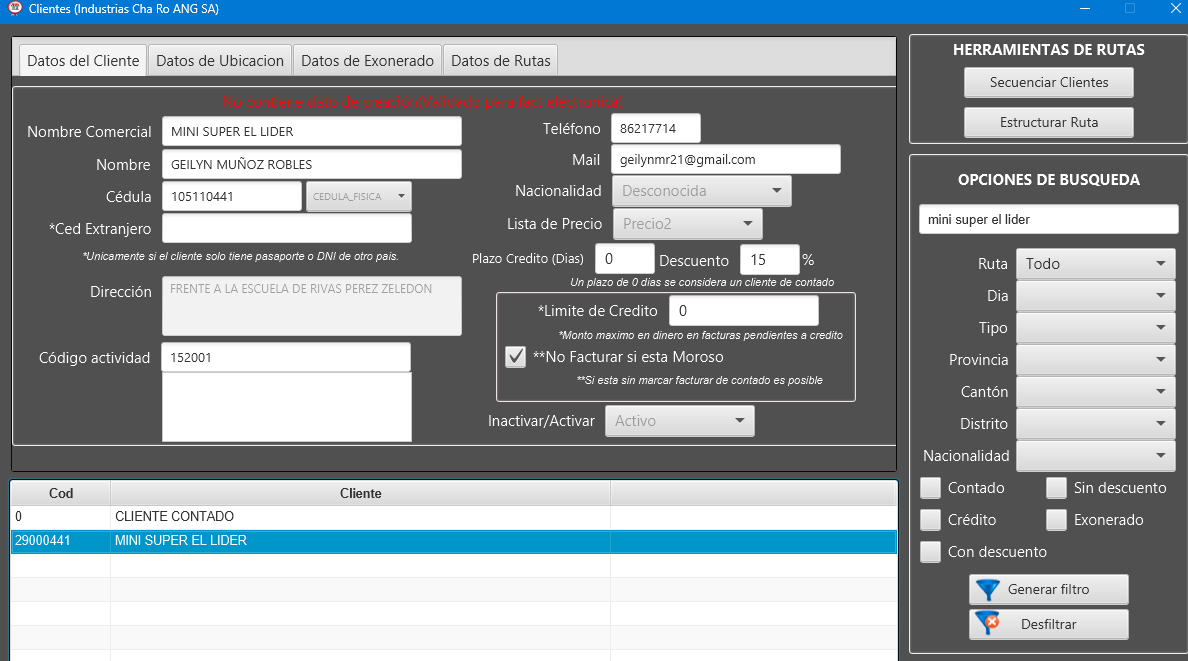Expand the Inactivar/Activar status dropdown
The height and width of the screenshot is (661, 1188).
coord(679,421)
